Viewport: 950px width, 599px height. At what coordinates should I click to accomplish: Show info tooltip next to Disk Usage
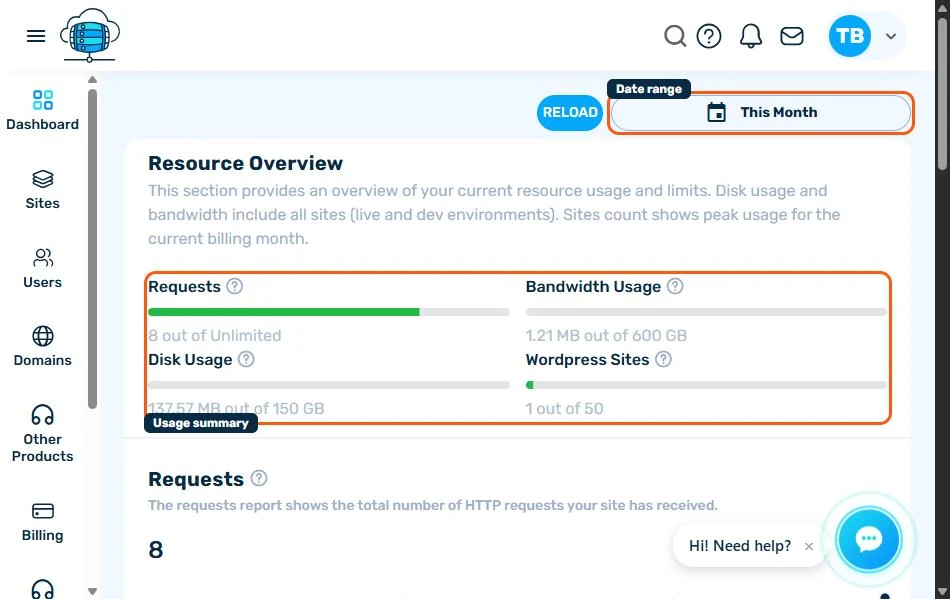point(246,359)
